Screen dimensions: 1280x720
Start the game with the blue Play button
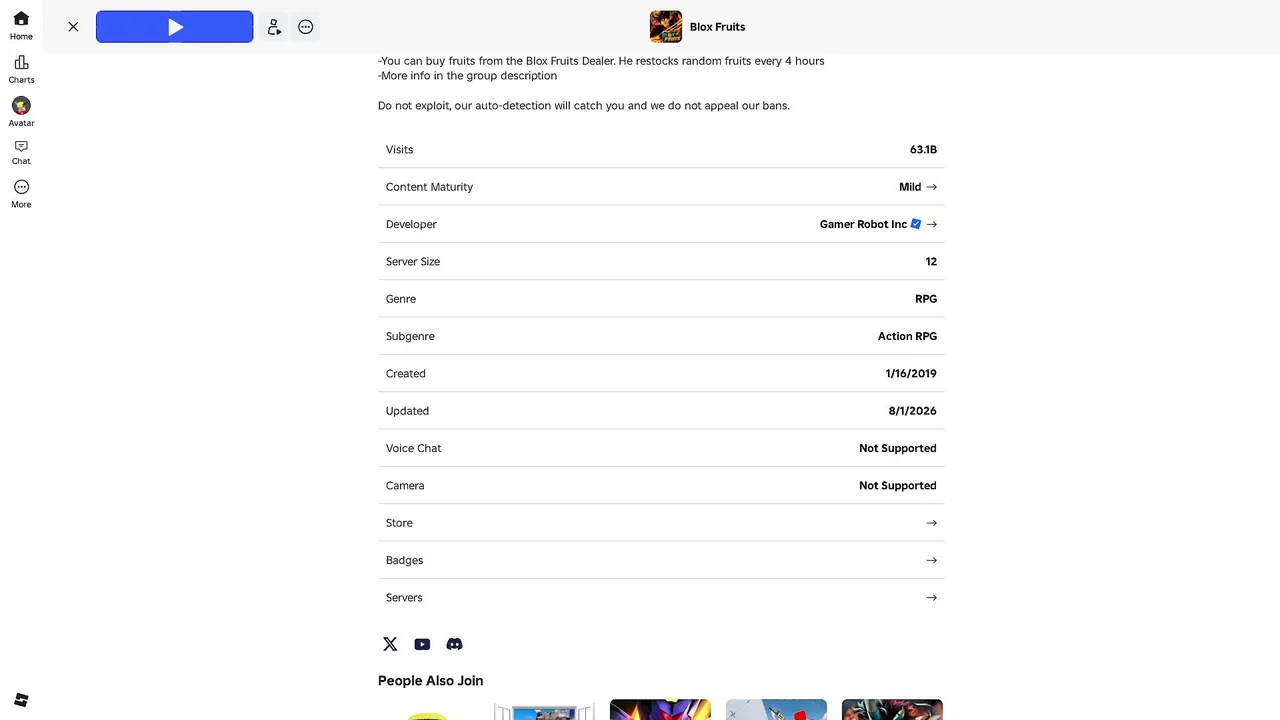coord(175,27)
